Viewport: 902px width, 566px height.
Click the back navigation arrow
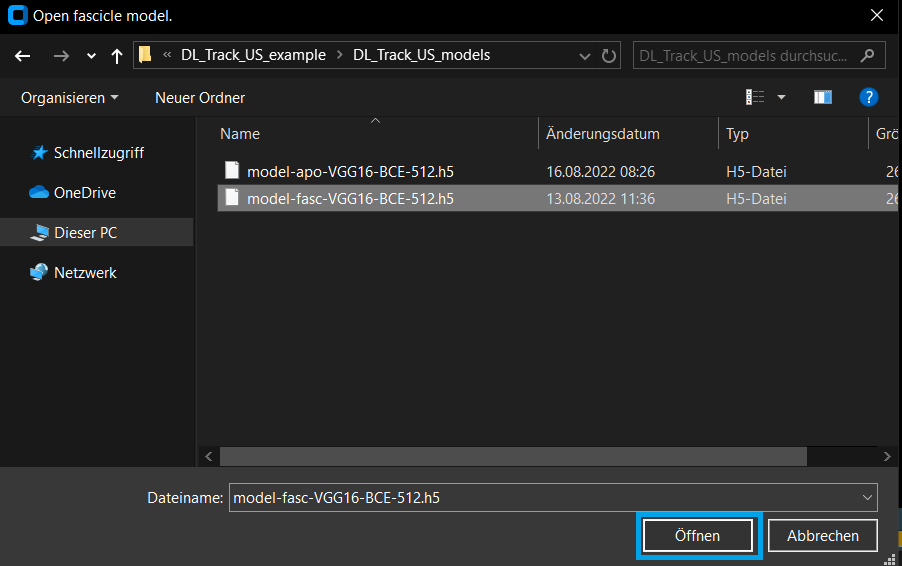23,56
